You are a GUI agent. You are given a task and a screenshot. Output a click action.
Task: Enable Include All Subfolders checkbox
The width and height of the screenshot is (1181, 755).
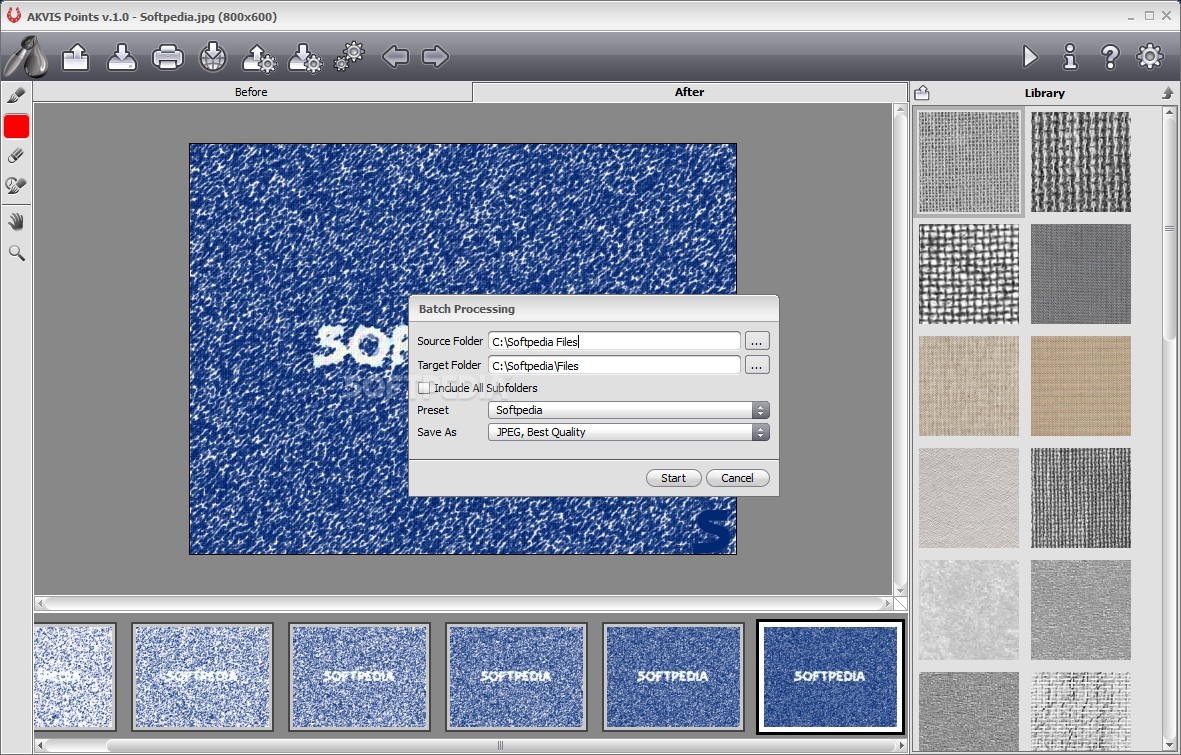(x=424, y=388)
